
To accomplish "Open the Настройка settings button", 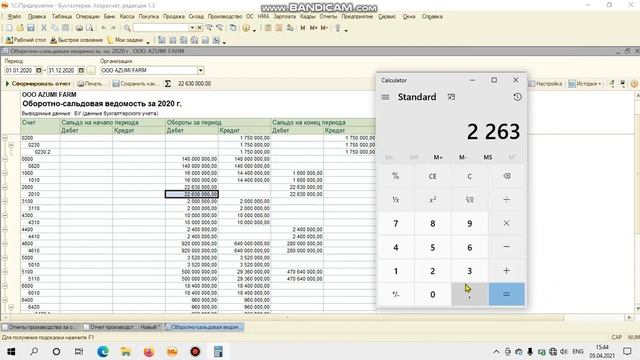I will pyautogui.click(x=545, y=84).
